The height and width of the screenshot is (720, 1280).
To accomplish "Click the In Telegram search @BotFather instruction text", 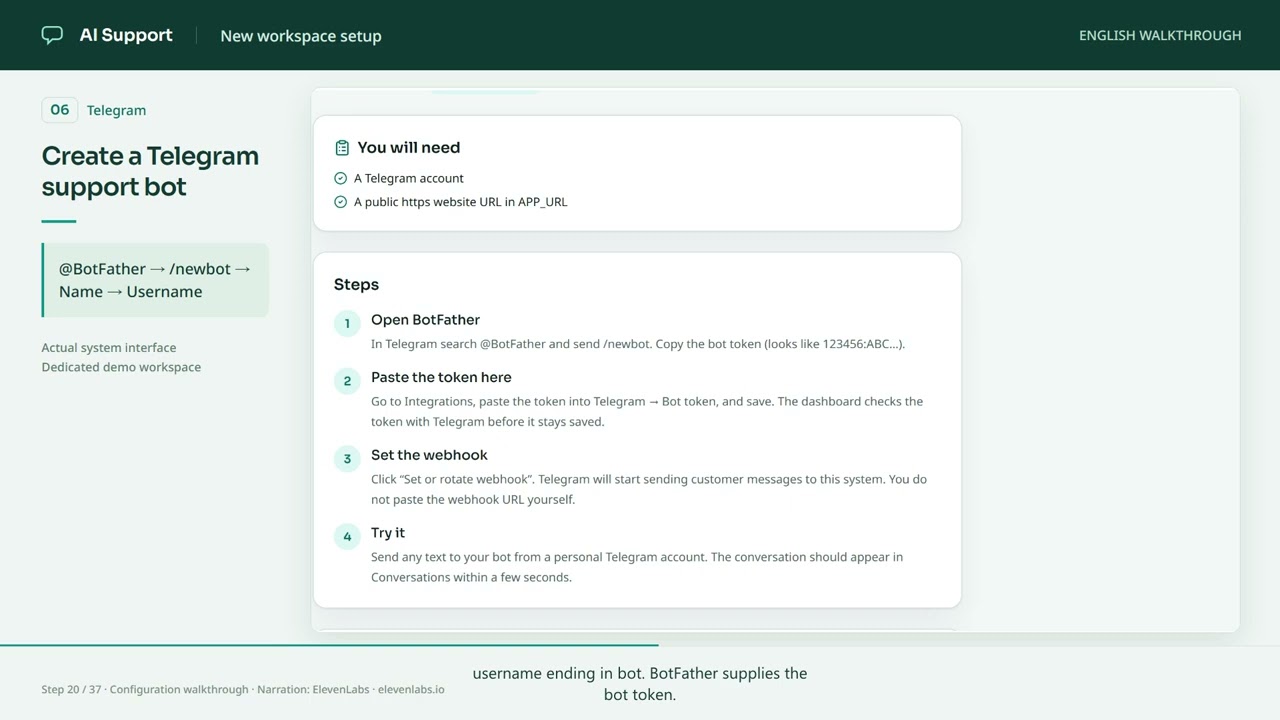I will click(638, 344).
